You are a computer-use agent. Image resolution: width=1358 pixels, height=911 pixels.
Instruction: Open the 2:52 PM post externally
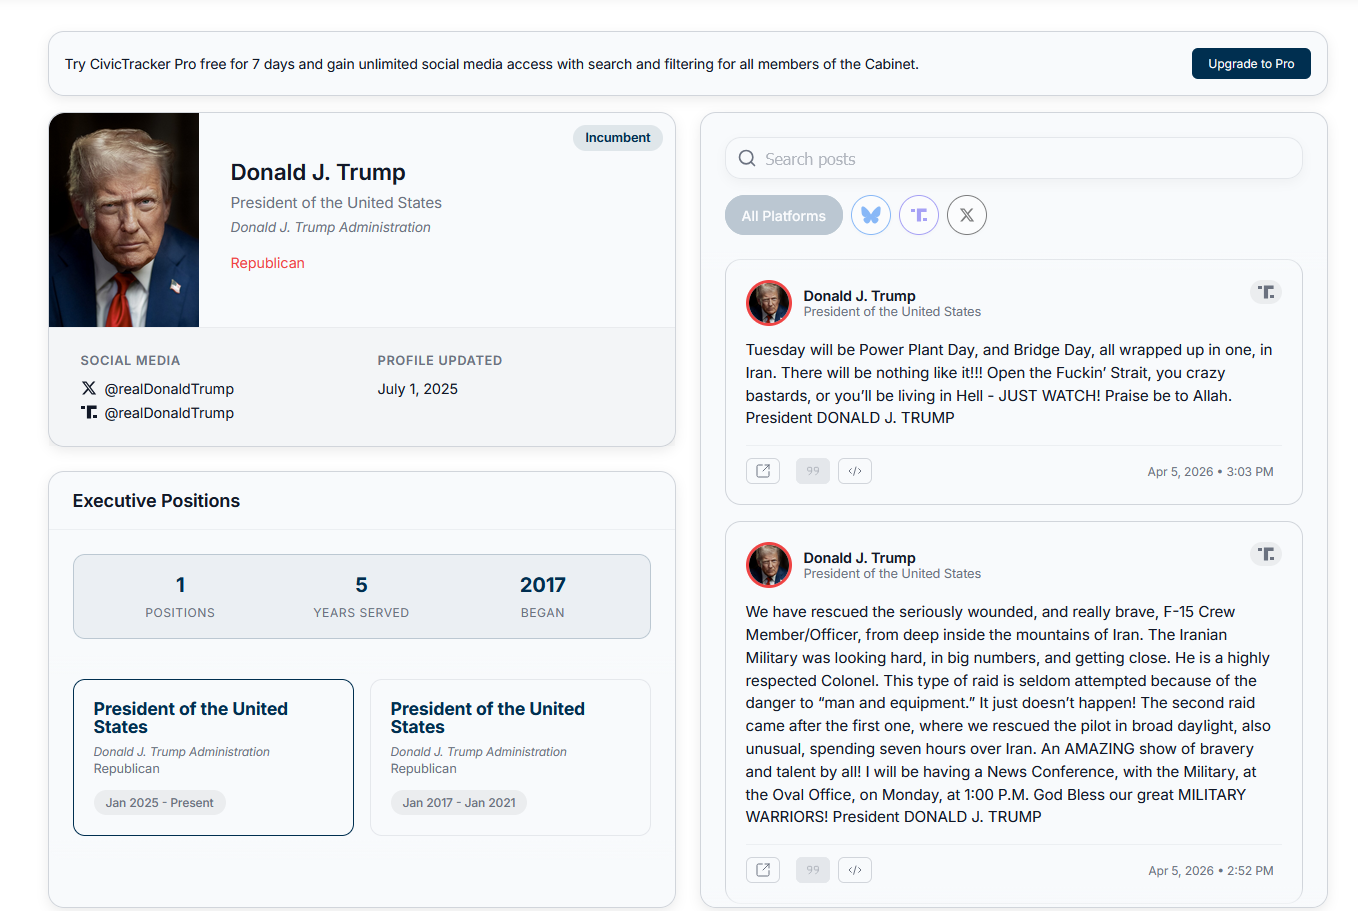[762, 870]
